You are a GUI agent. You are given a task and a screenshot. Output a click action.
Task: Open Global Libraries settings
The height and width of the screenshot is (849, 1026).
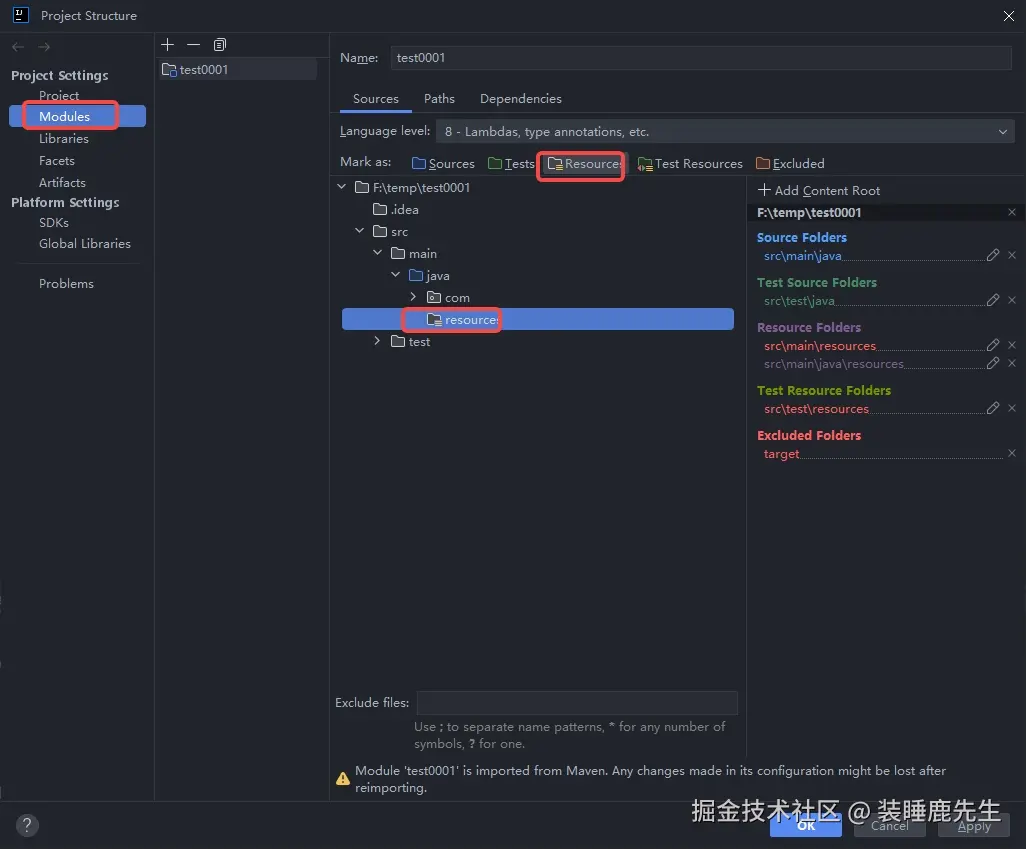coord(84,244)
